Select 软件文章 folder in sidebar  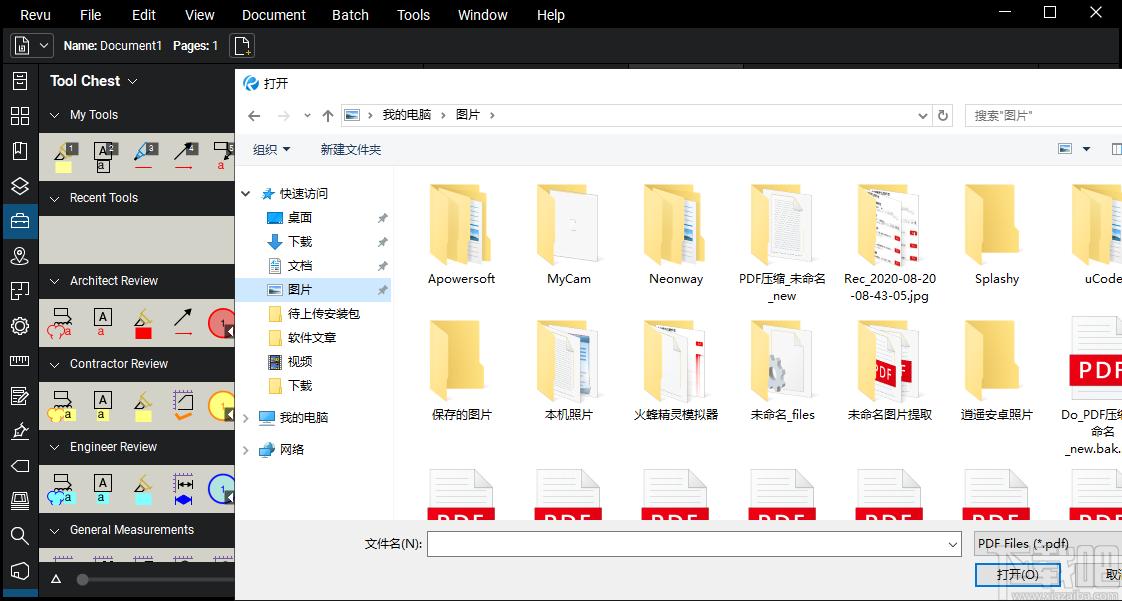(312, 338)
